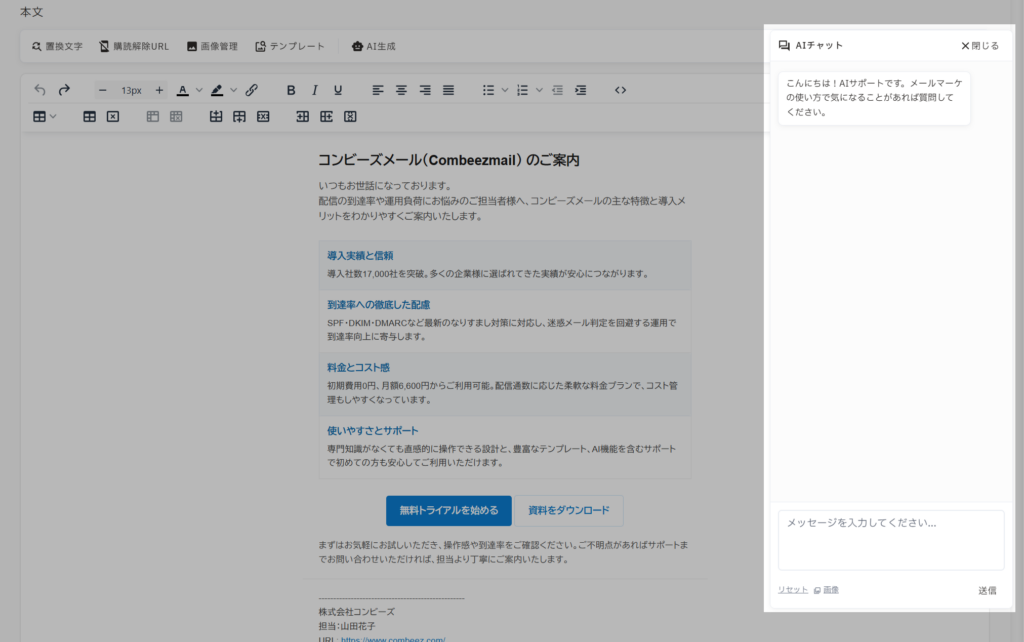Open source code view icon
1024x642 pixels.
coord(620,90)
